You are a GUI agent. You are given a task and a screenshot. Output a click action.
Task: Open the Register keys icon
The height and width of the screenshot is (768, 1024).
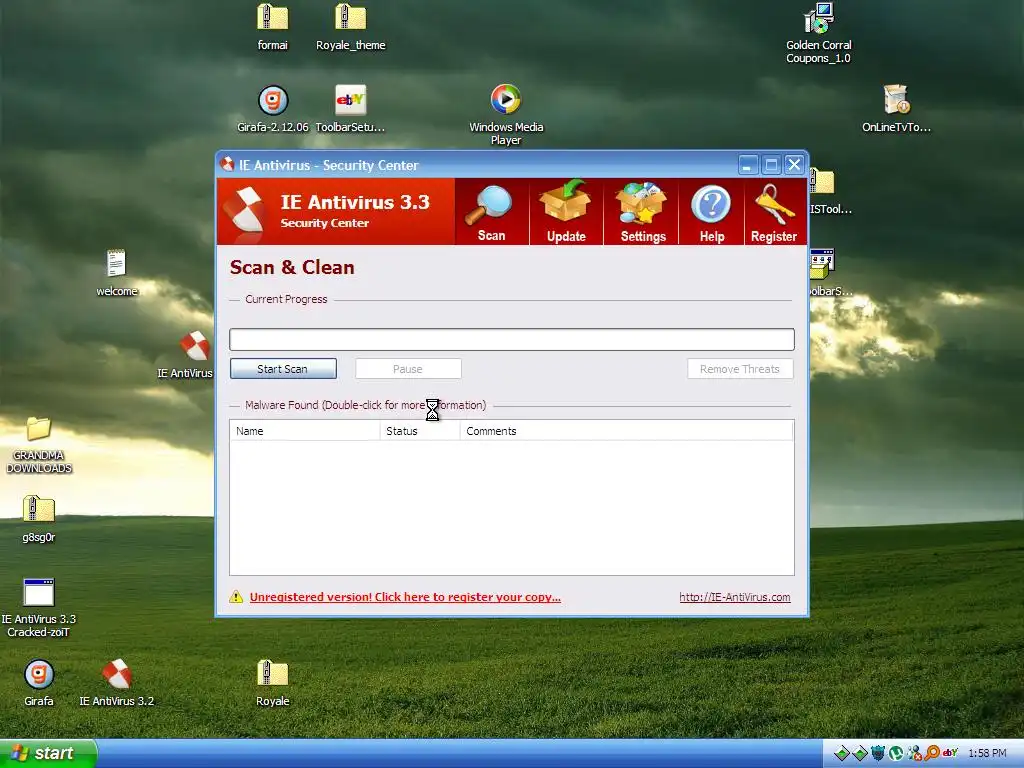point(775,212)
